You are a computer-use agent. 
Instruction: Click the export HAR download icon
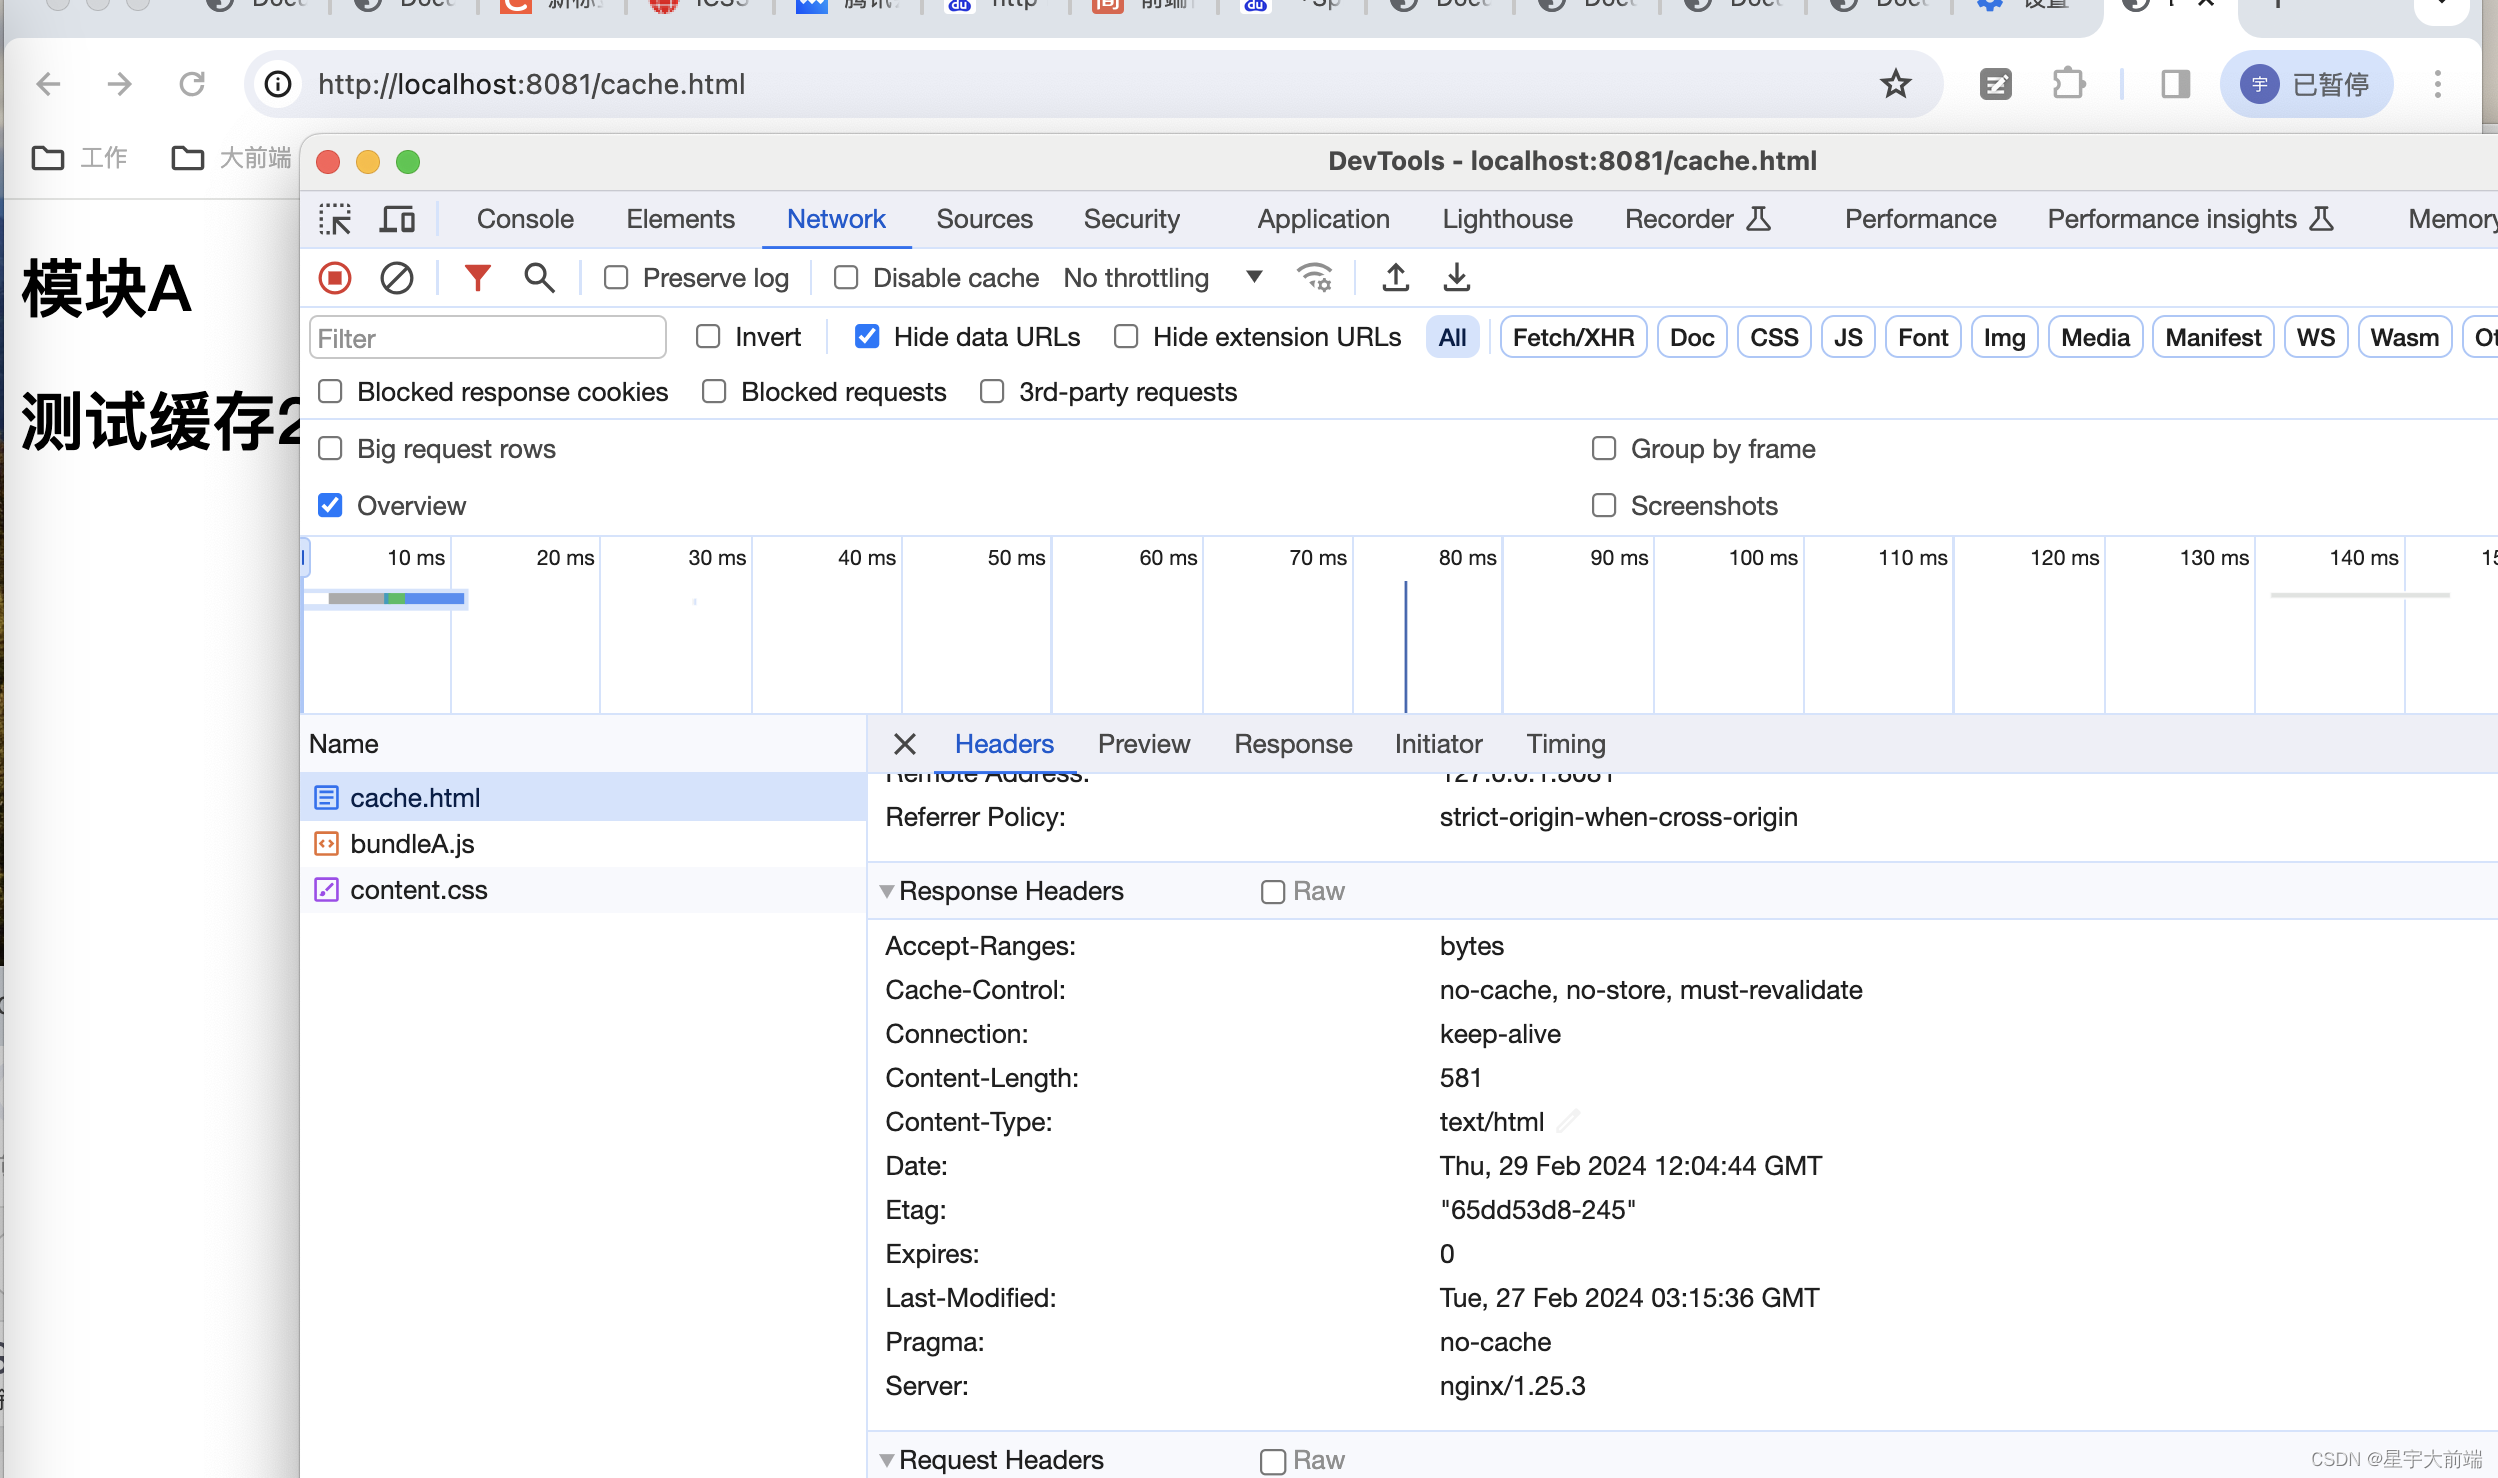pyautogui.click(x=1457, y=278)
